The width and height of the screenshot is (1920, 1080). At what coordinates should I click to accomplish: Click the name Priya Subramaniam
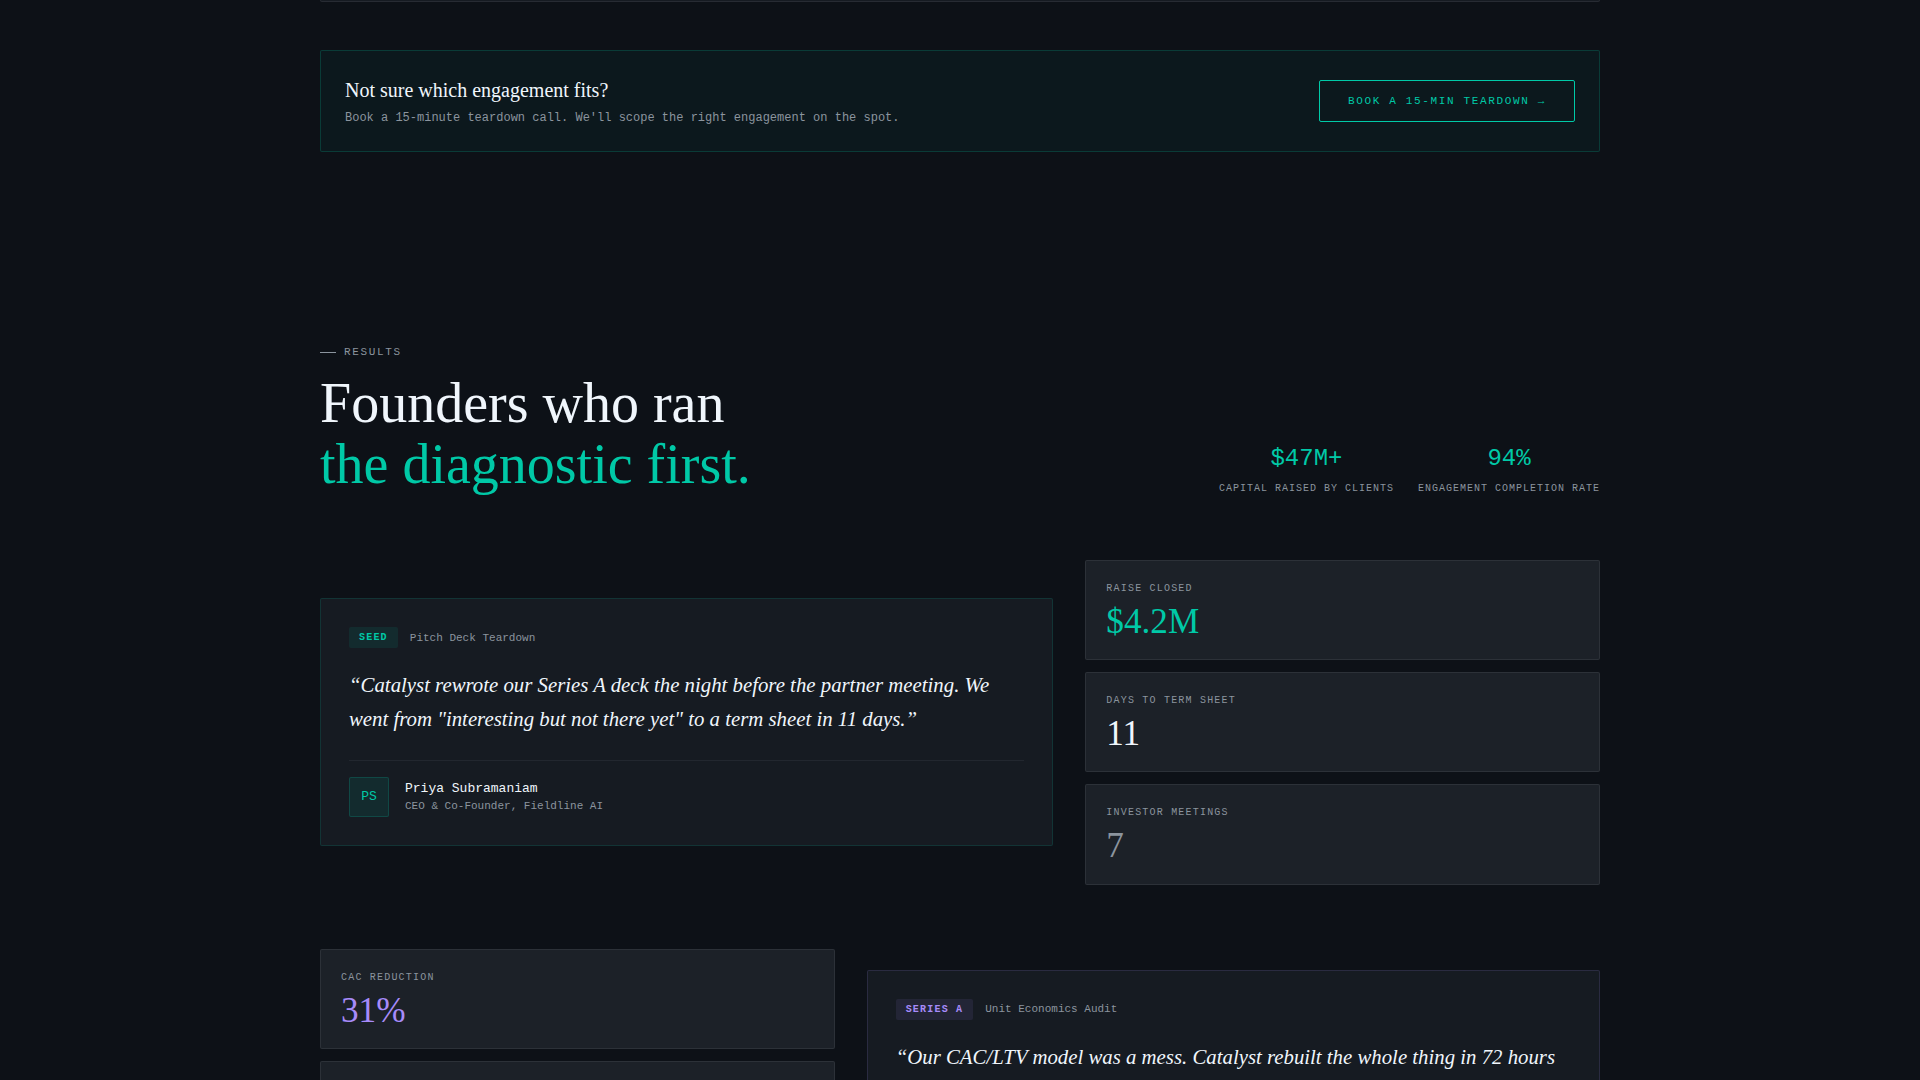471,788
